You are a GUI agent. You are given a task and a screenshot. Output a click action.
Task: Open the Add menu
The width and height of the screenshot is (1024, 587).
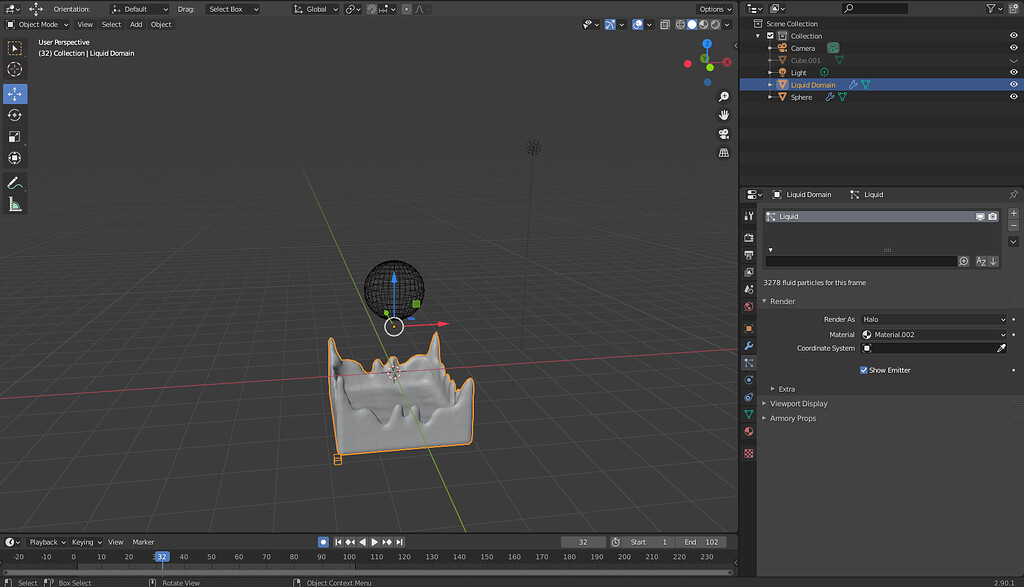(x=136, y=25)
